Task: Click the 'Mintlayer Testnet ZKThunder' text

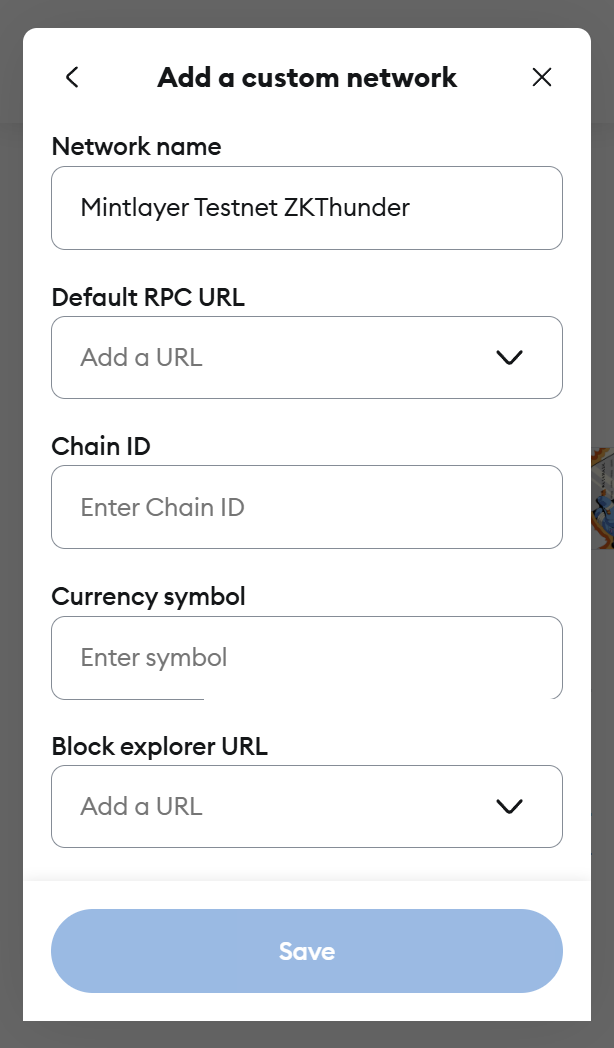Action: pyautogui.click(x=245, y=208)
